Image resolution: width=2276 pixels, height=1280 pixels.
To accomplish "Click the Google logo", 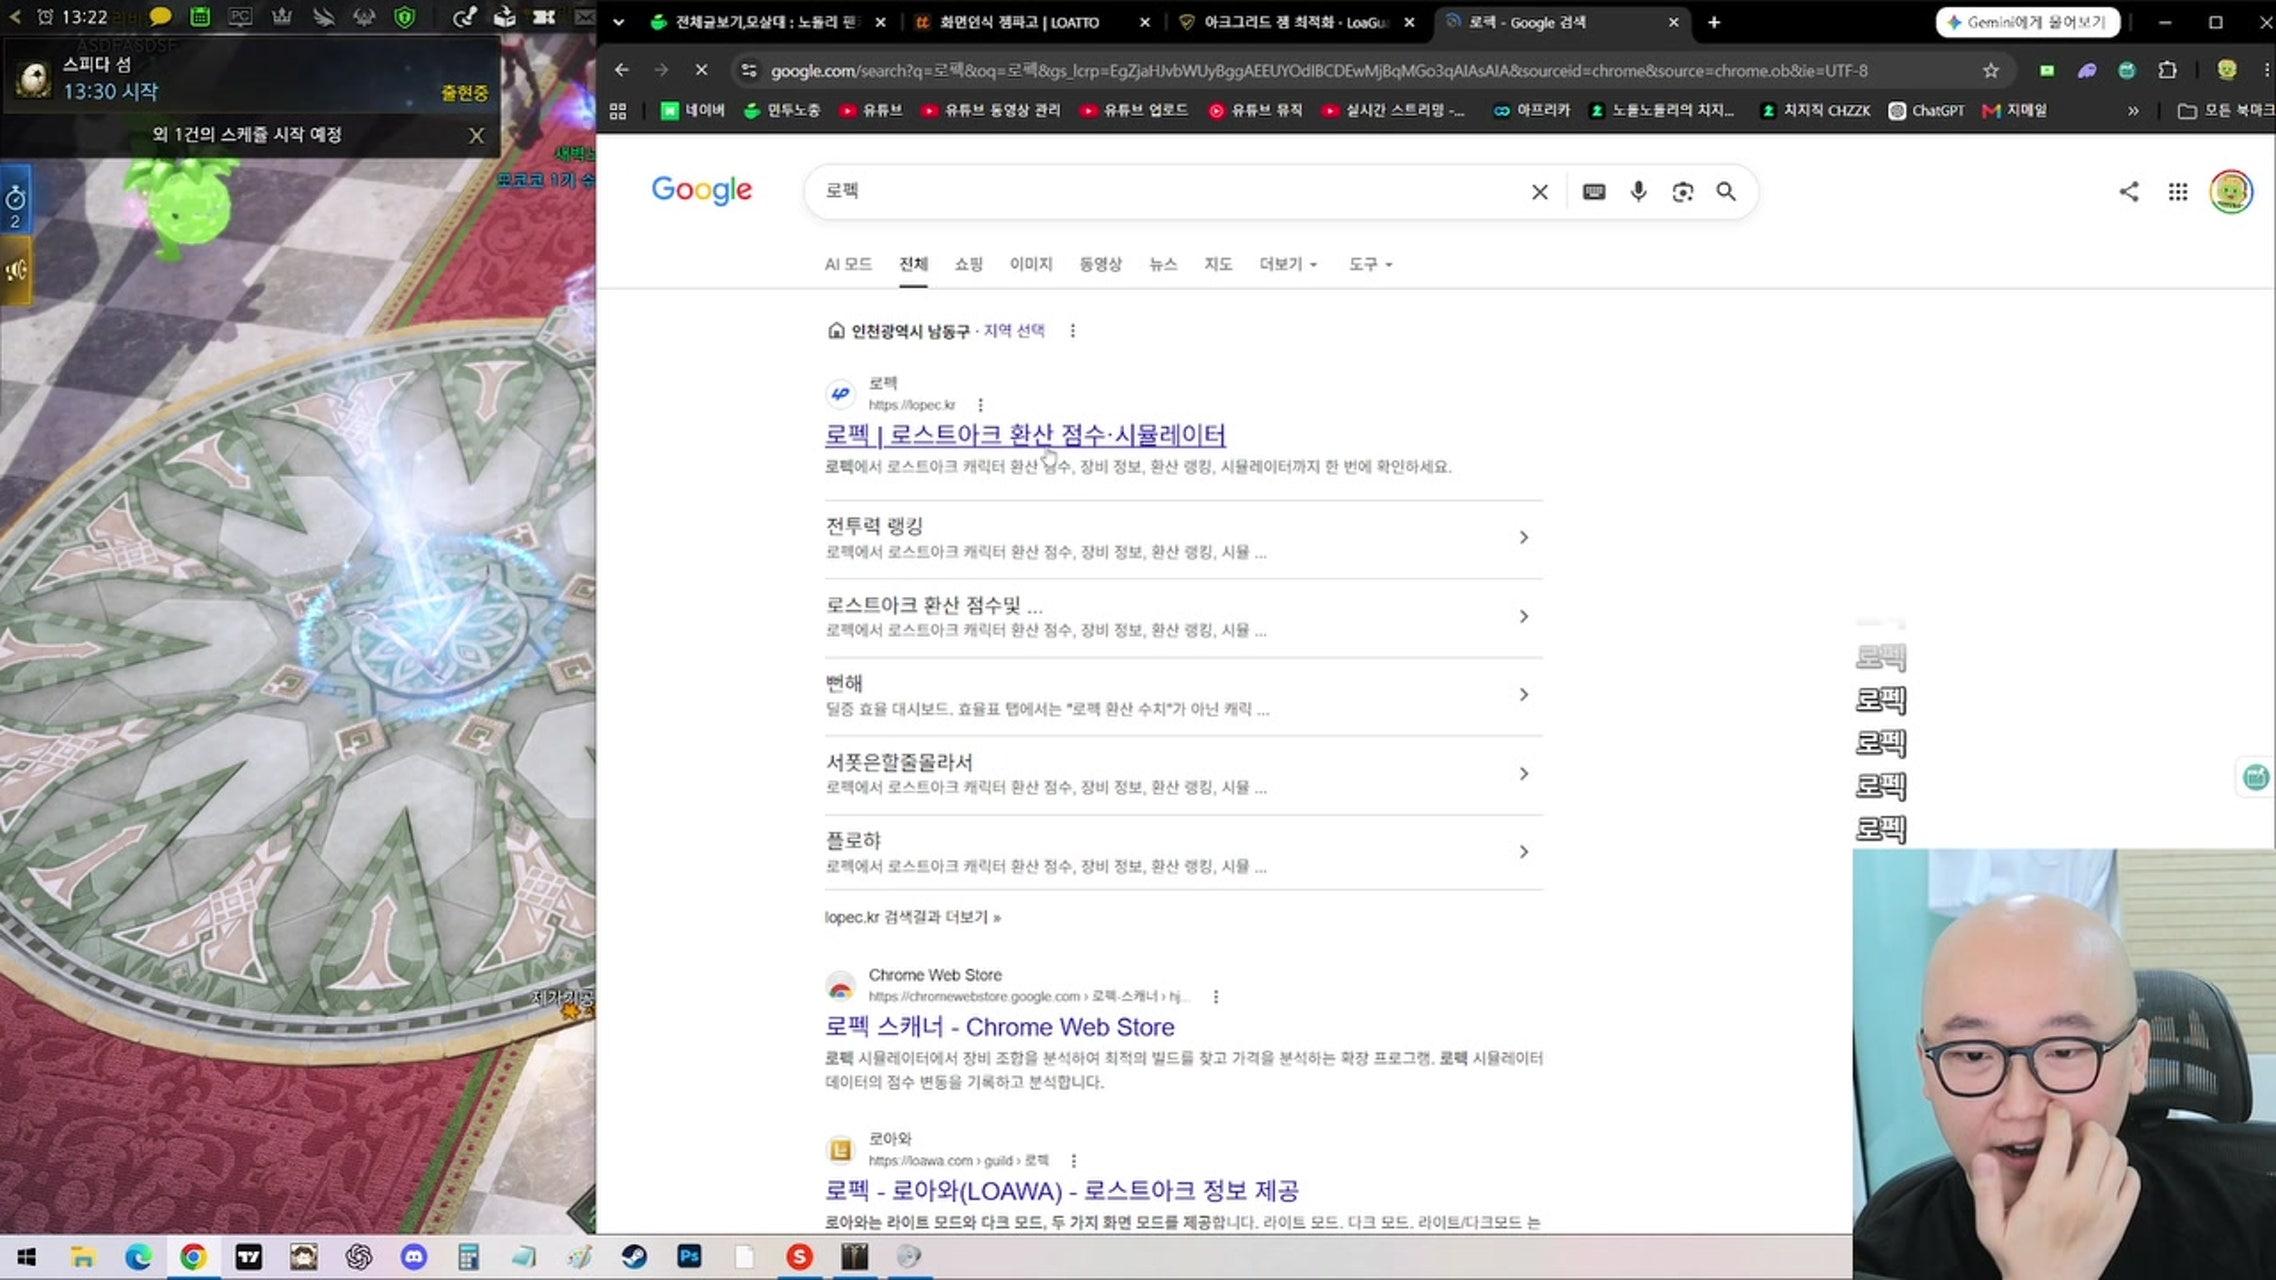I will pos(701,190).
